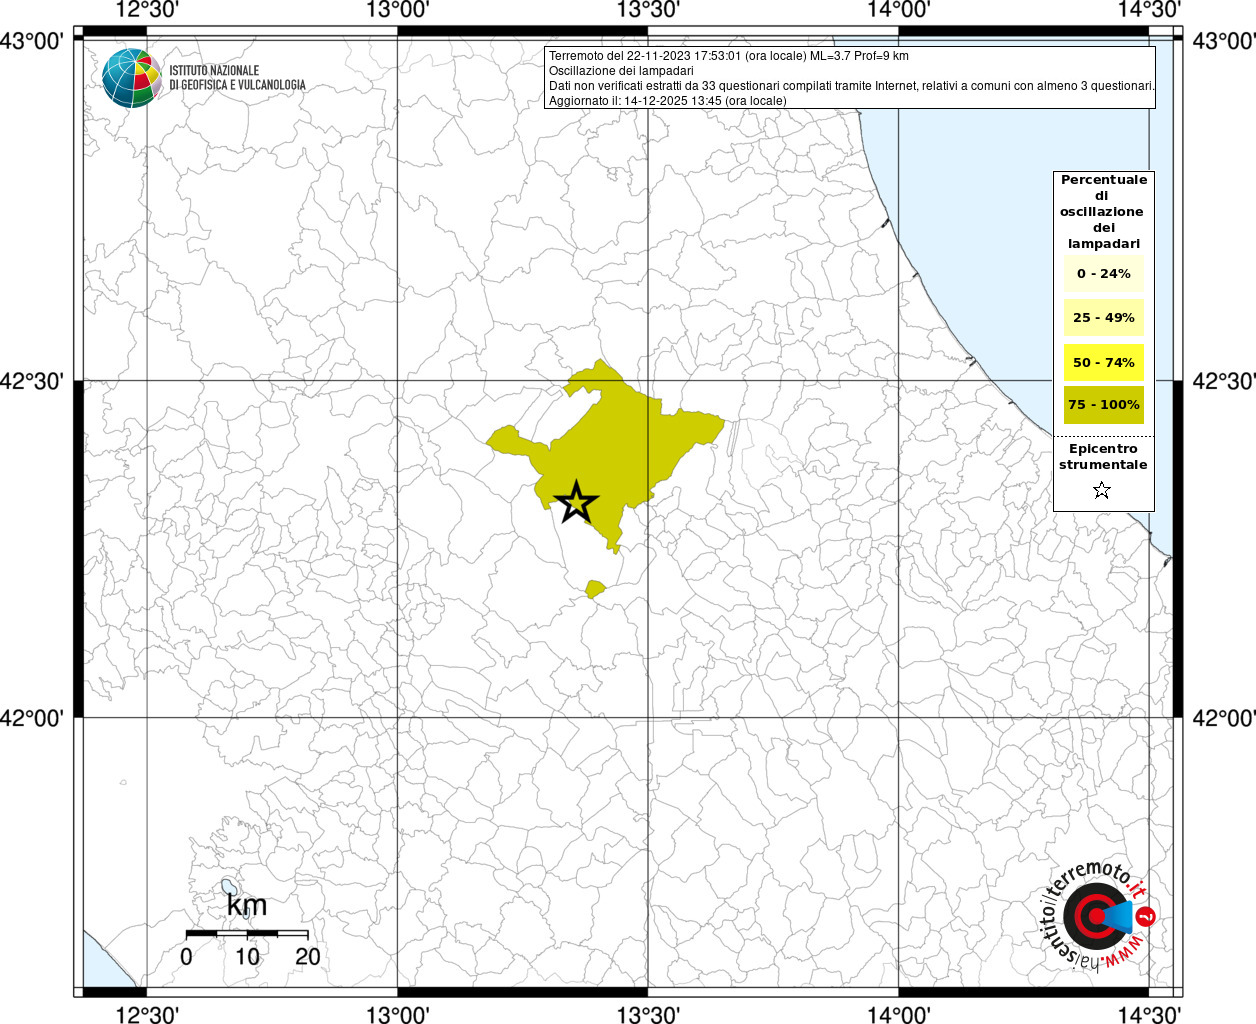The height and width of the screenshot is (1024, 1256).
Task: Click the bottom axis label 13°00'
Action: point(398,1014)
